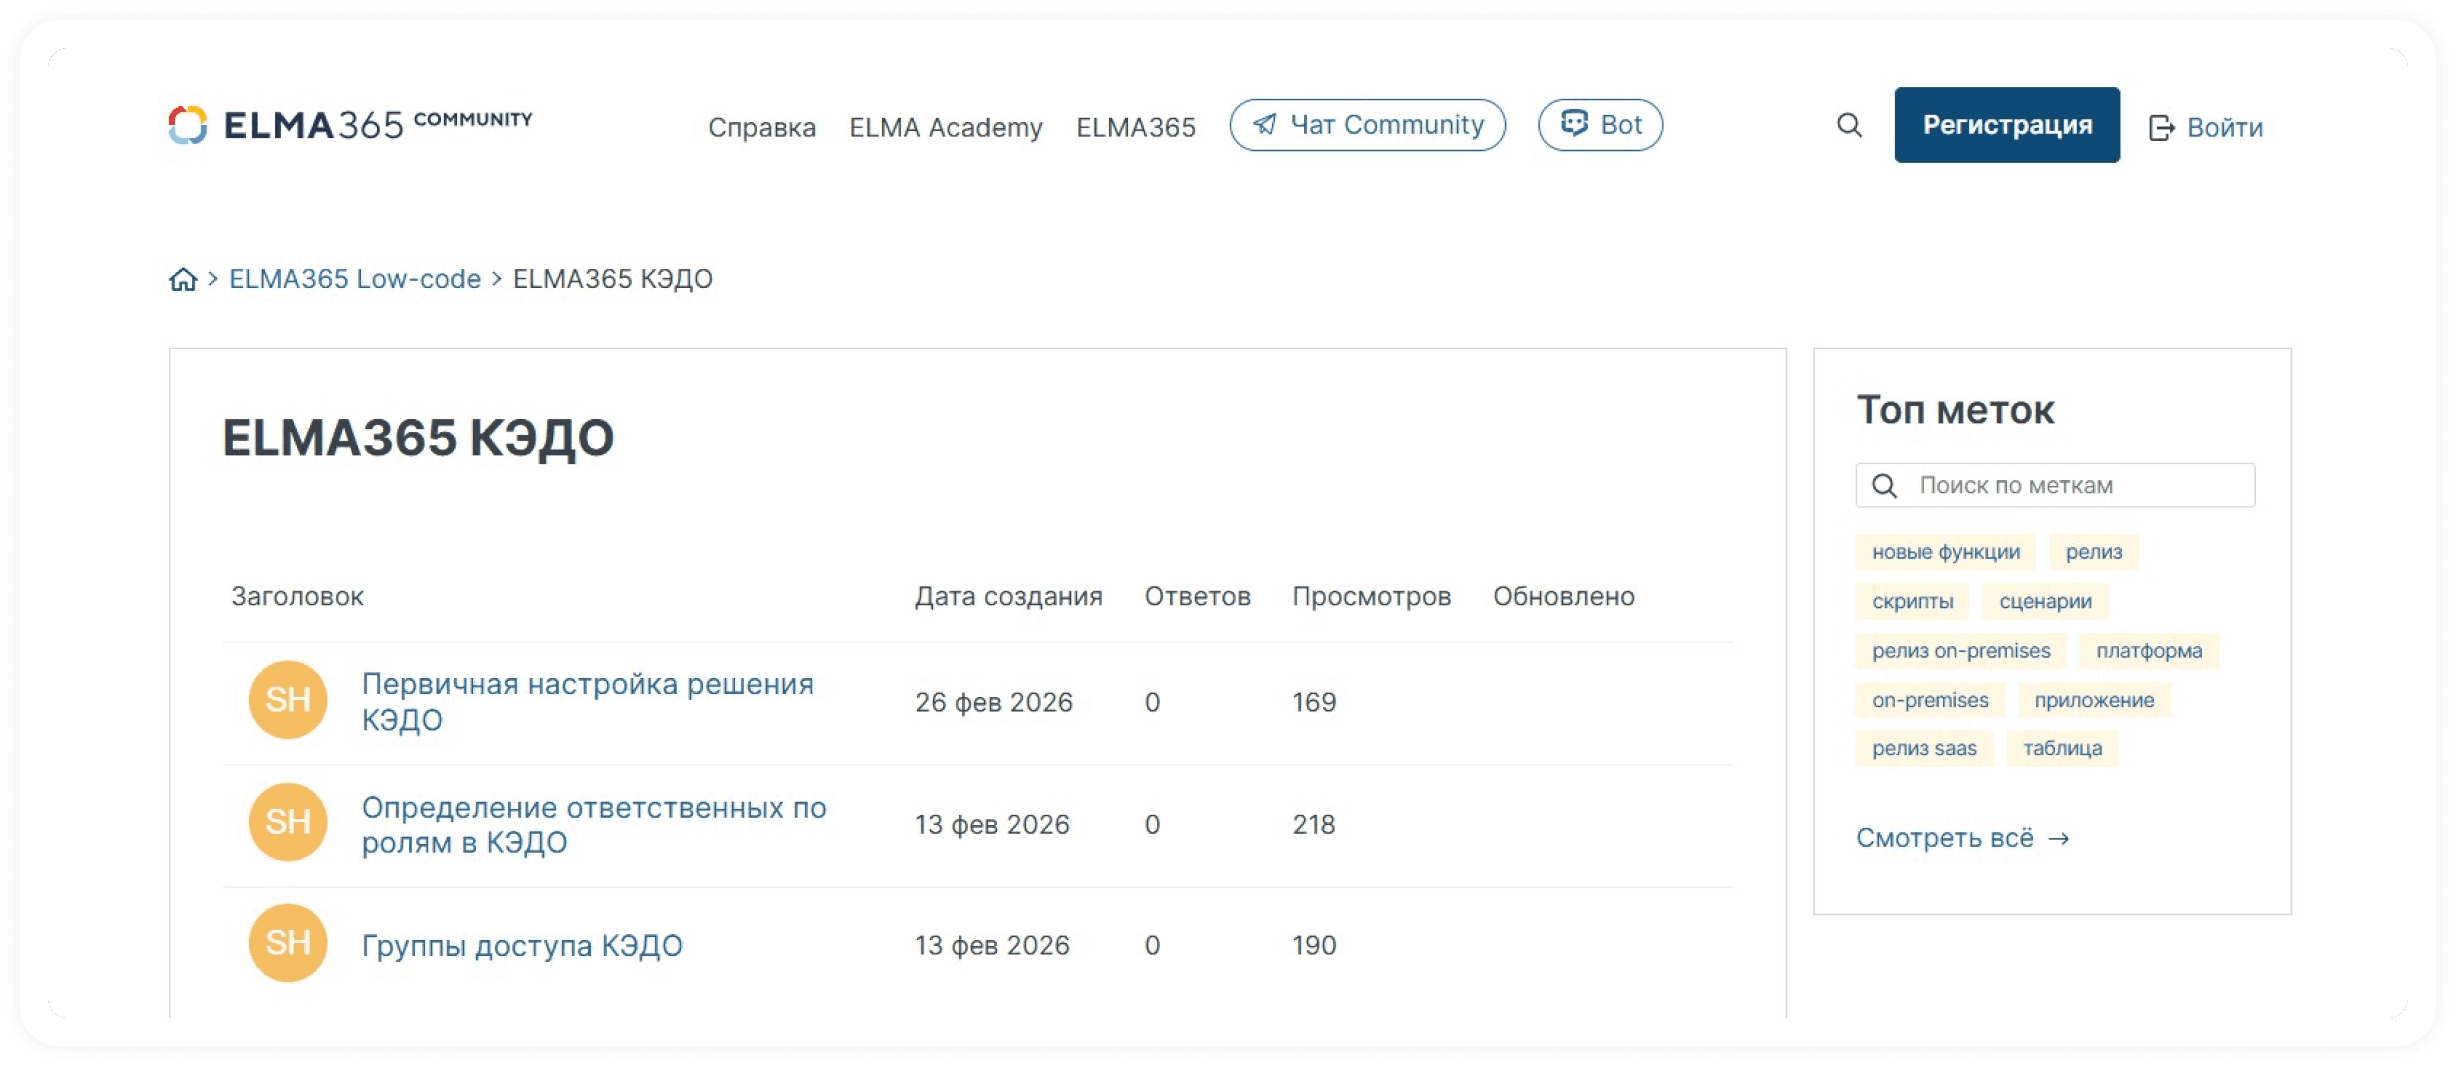Navigate to ELMA365 Low-code breadcrumb link
The width and height of the screenshot is (2456, 1066).
[354, 279]
